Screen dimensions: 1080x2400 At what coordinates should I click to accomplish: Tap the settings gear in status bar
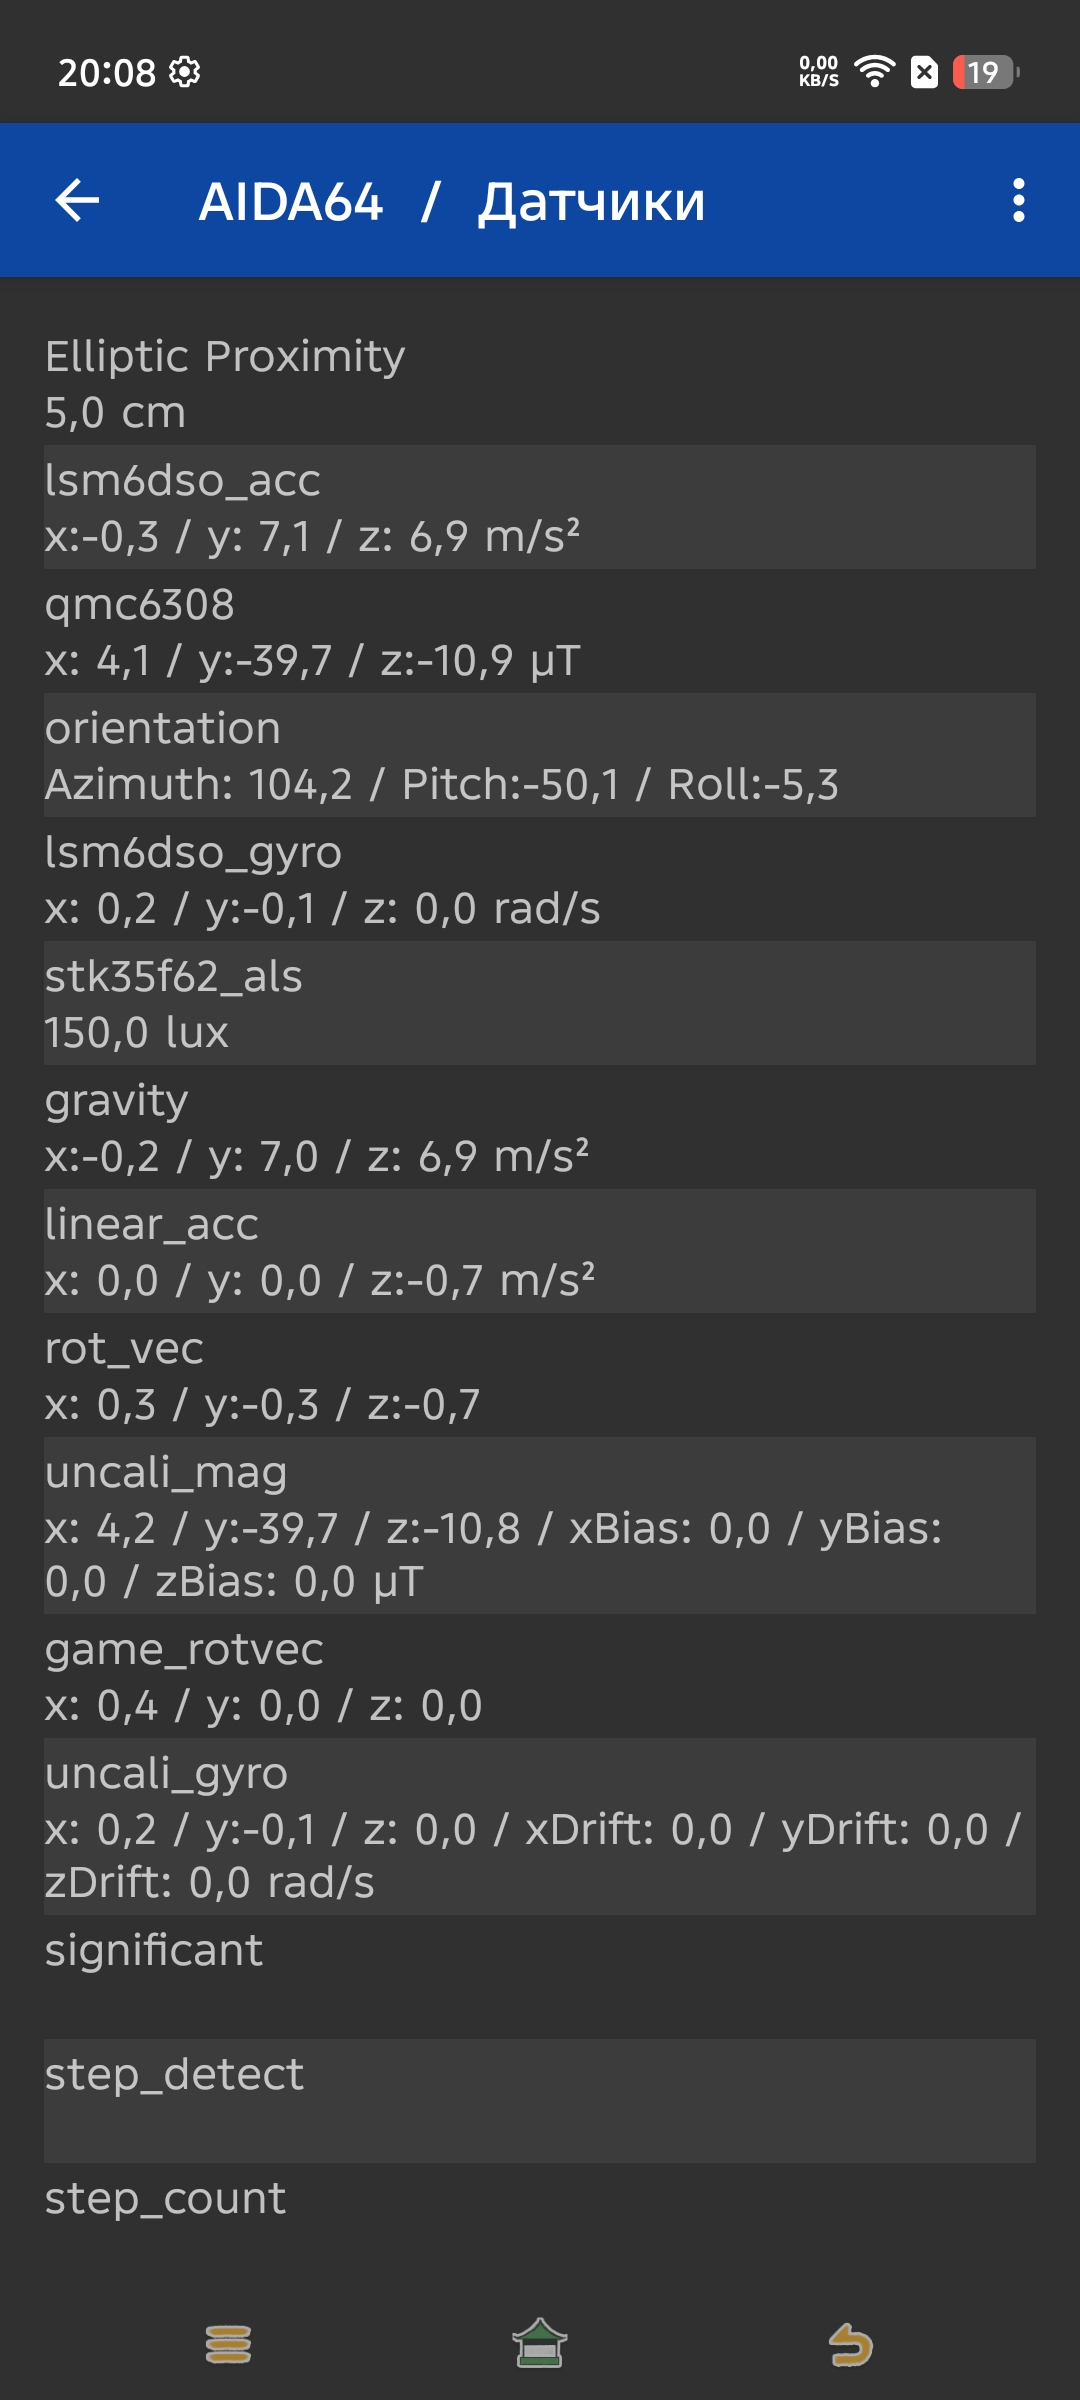click(185, 72)
